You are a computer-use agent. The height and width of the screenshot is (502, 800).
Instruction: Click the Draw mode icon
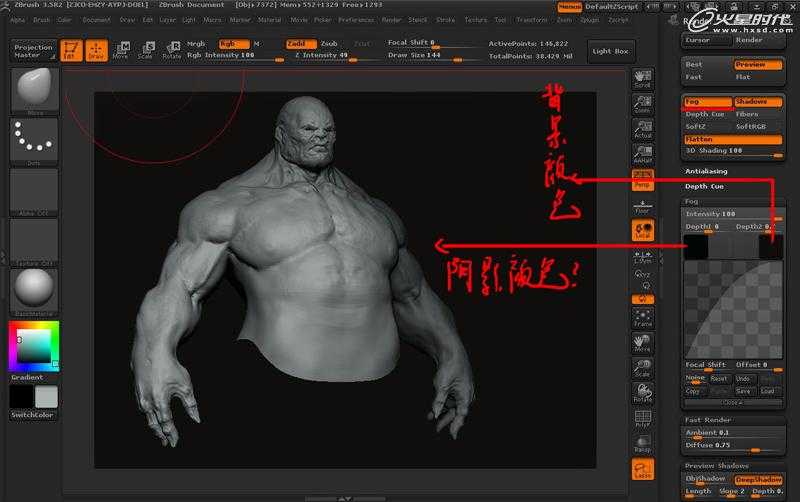pos(96,51)
